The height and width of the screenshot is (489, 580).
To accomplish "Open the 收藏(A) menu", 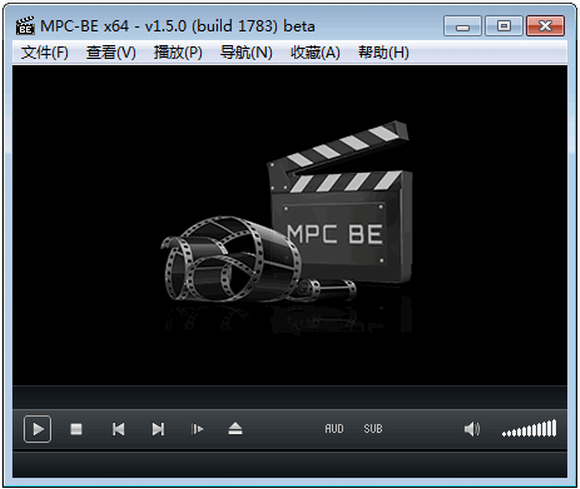I will (x=315, y=53).
